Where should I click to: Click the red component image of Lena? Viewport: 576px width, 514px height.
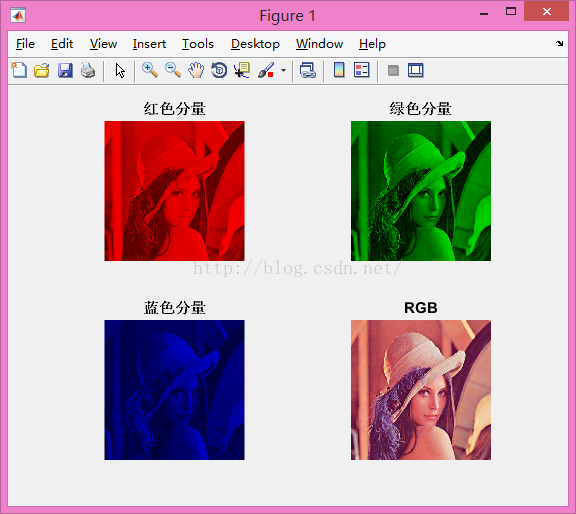click(x=174, y=191)
